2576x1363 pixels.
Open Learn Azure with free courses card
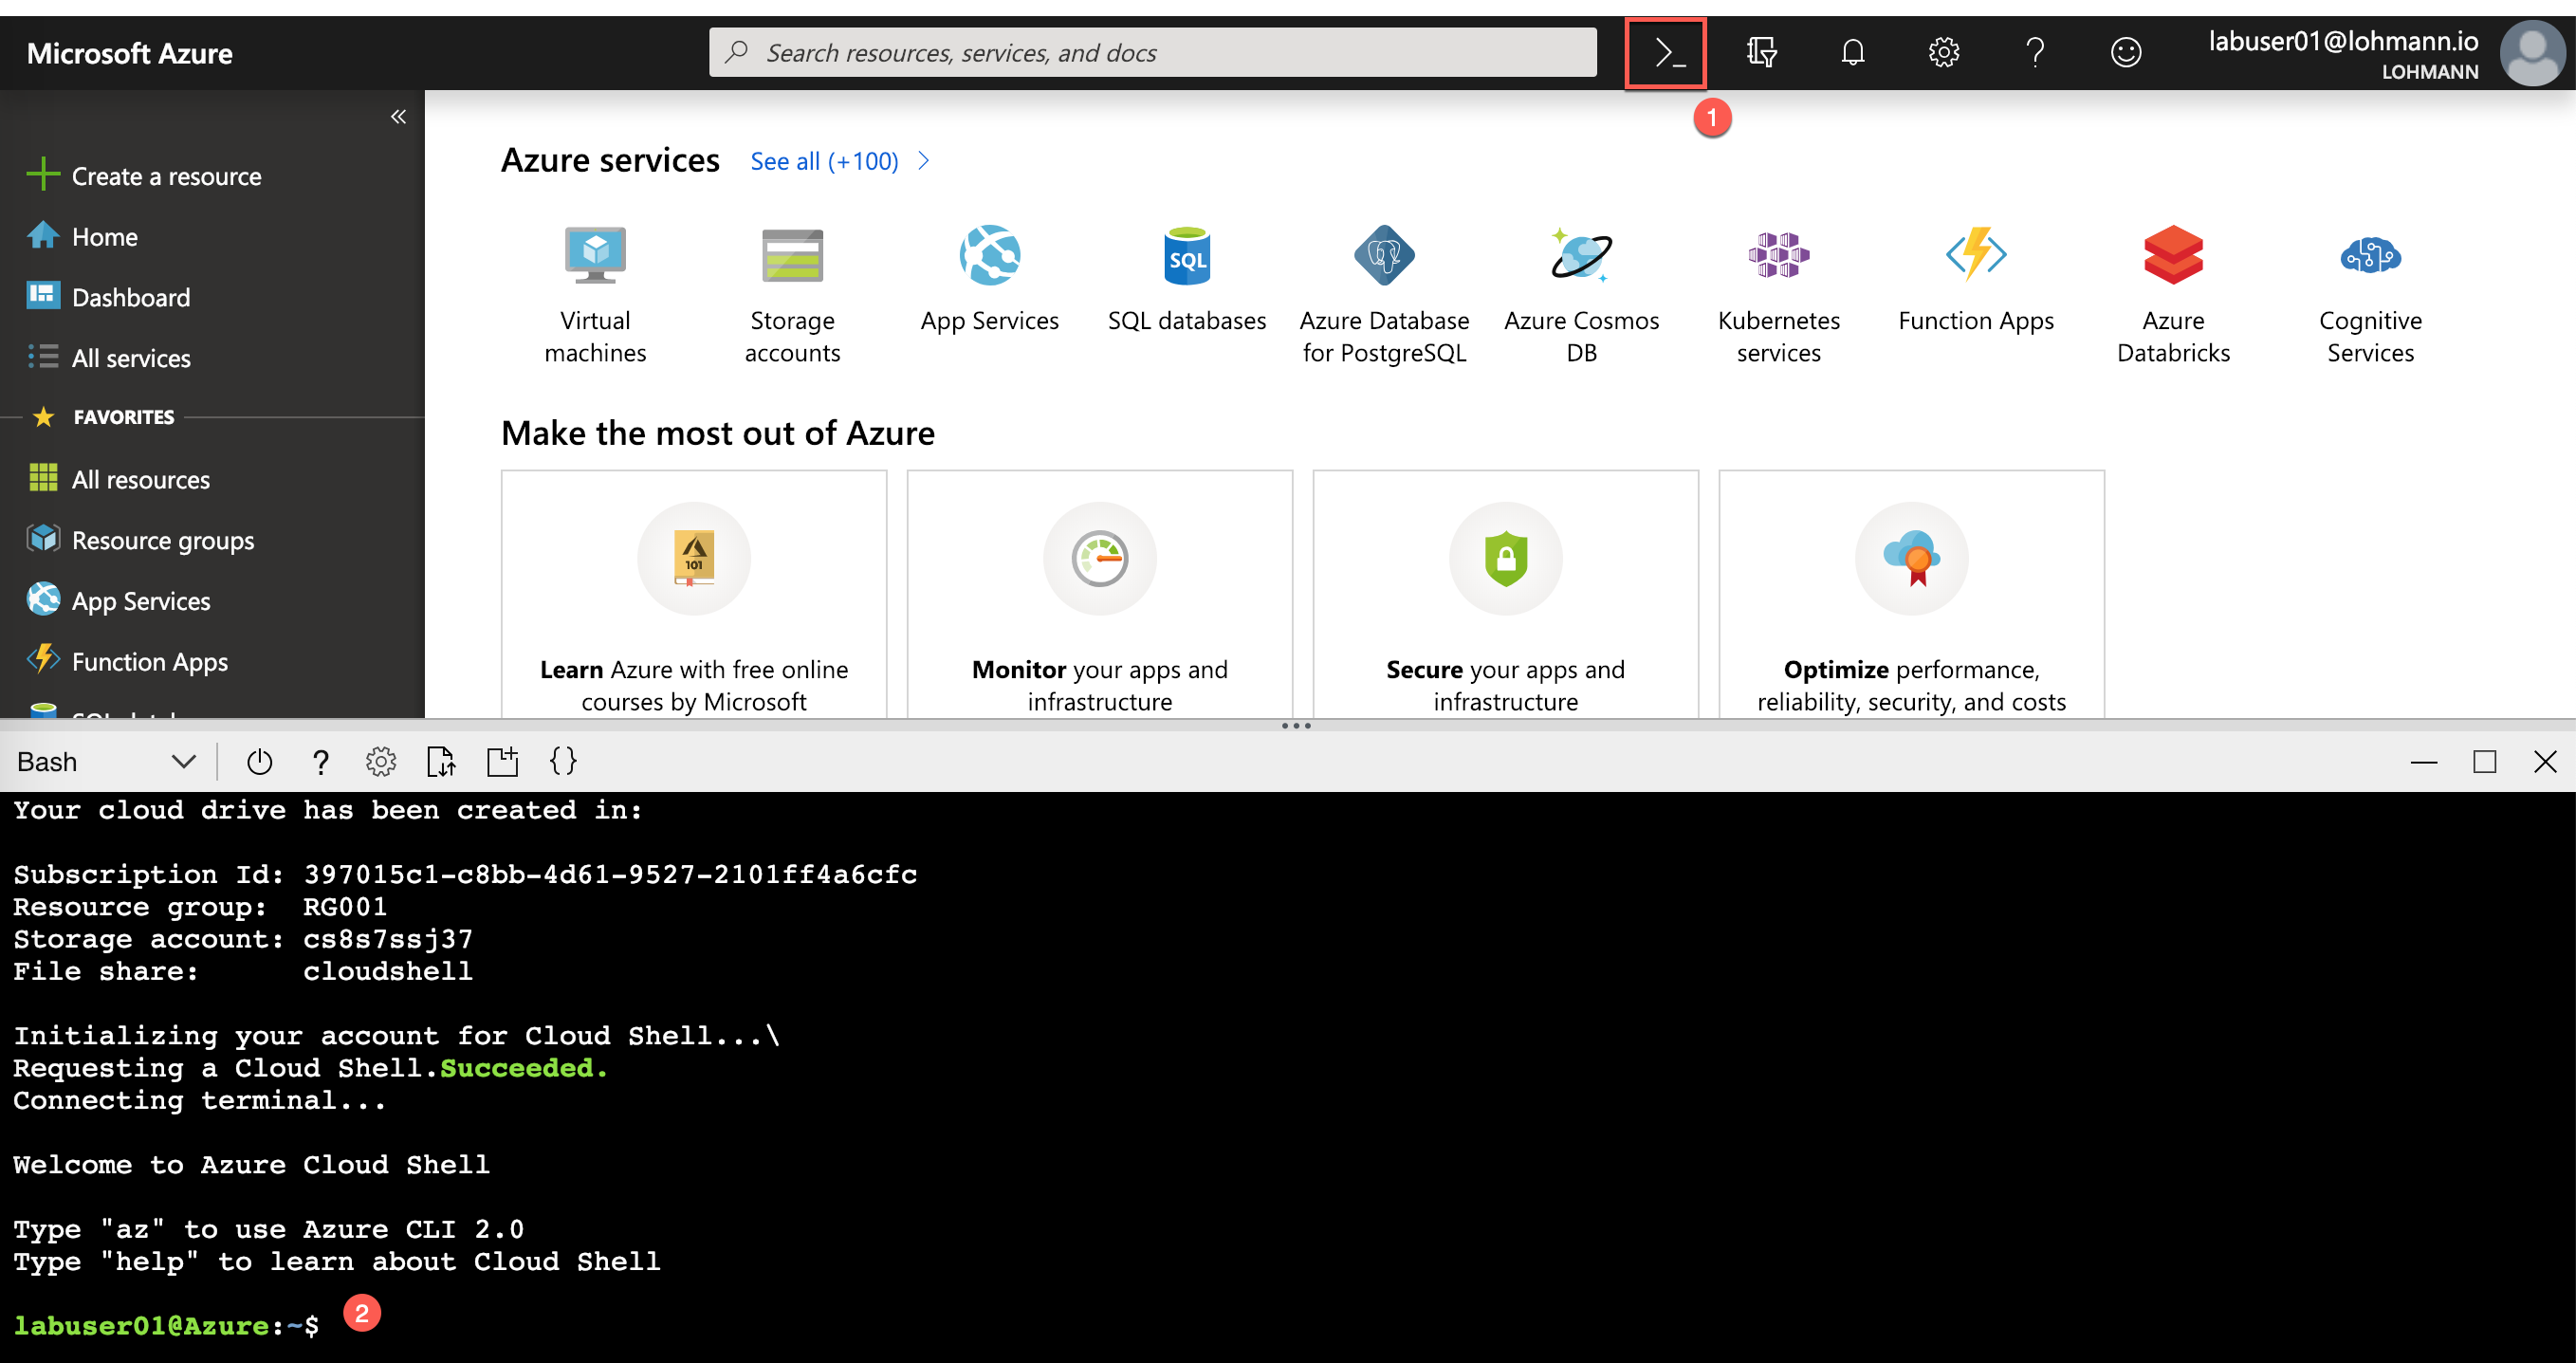(694, 596)
